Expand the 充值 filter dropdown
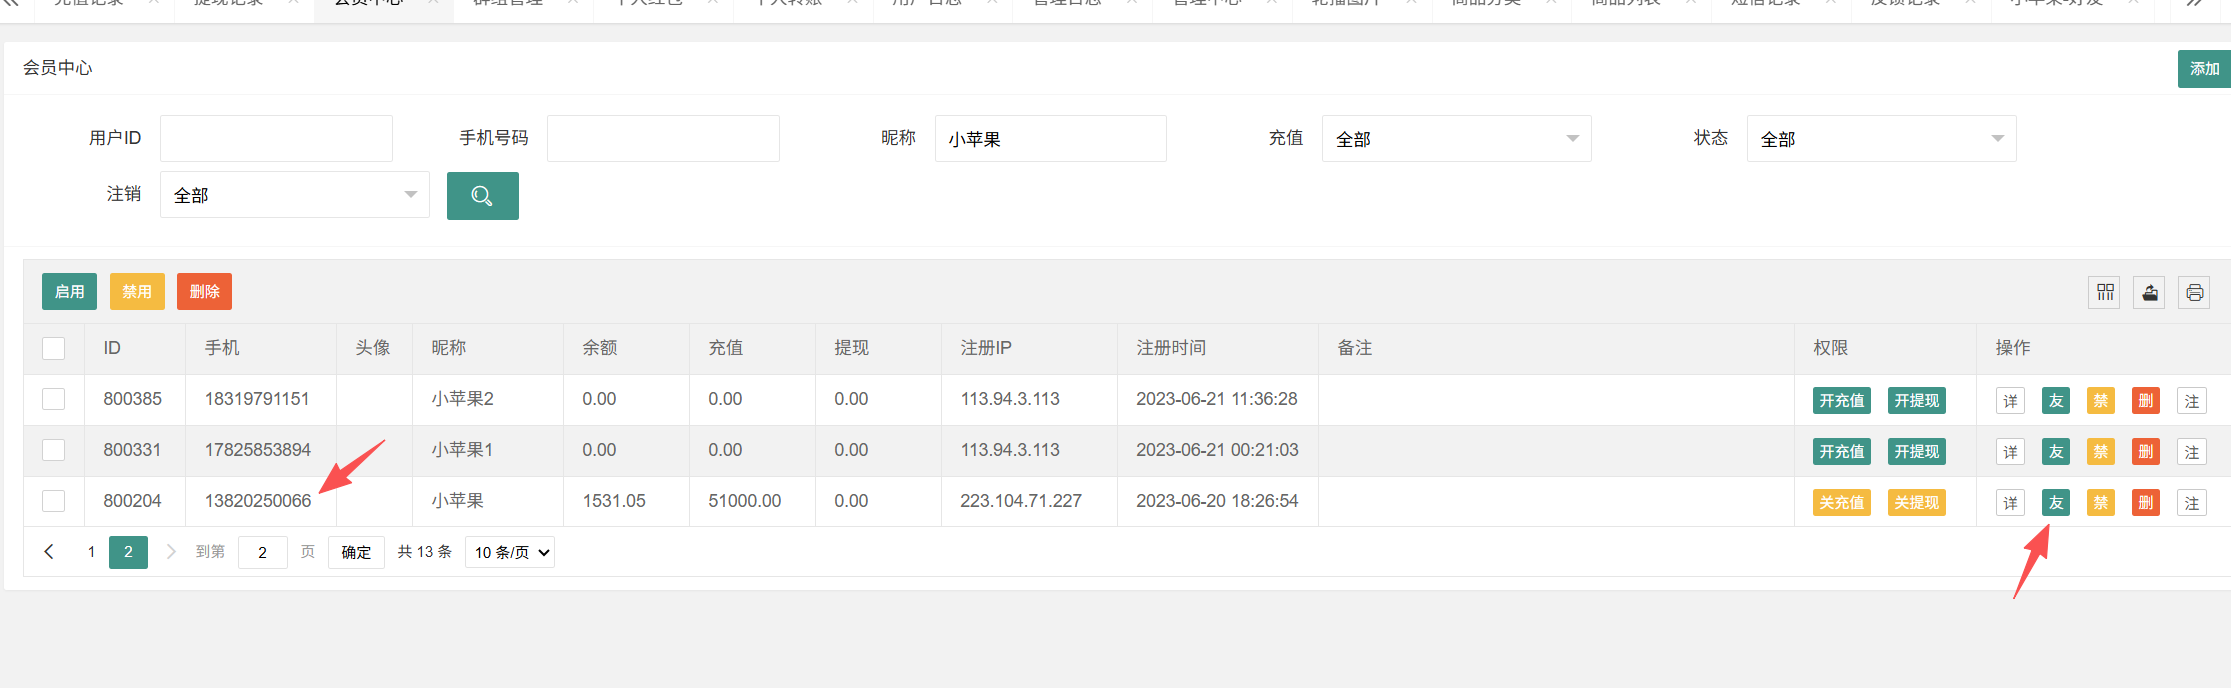Viewport: 2231px width, 688px height. point(1457,139)
